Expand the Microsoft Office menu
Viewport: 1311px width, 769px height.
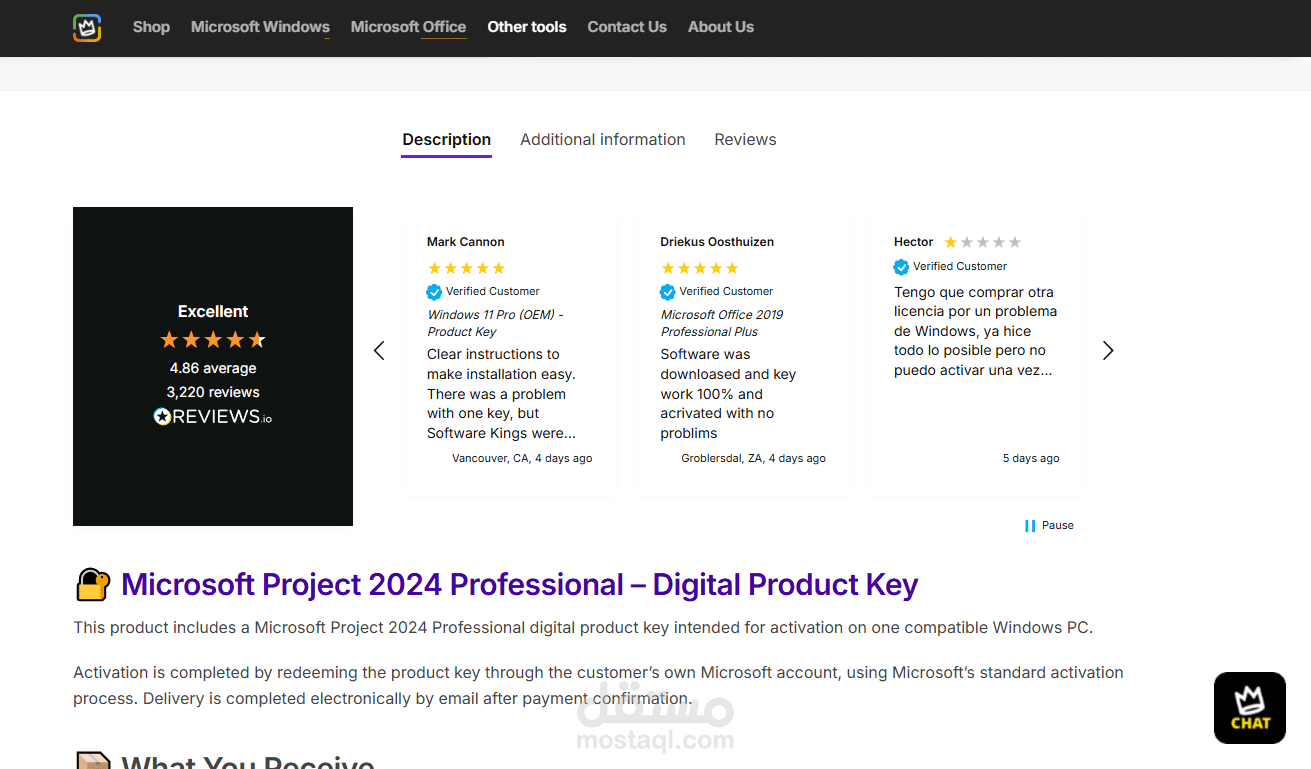pos(408,27)
